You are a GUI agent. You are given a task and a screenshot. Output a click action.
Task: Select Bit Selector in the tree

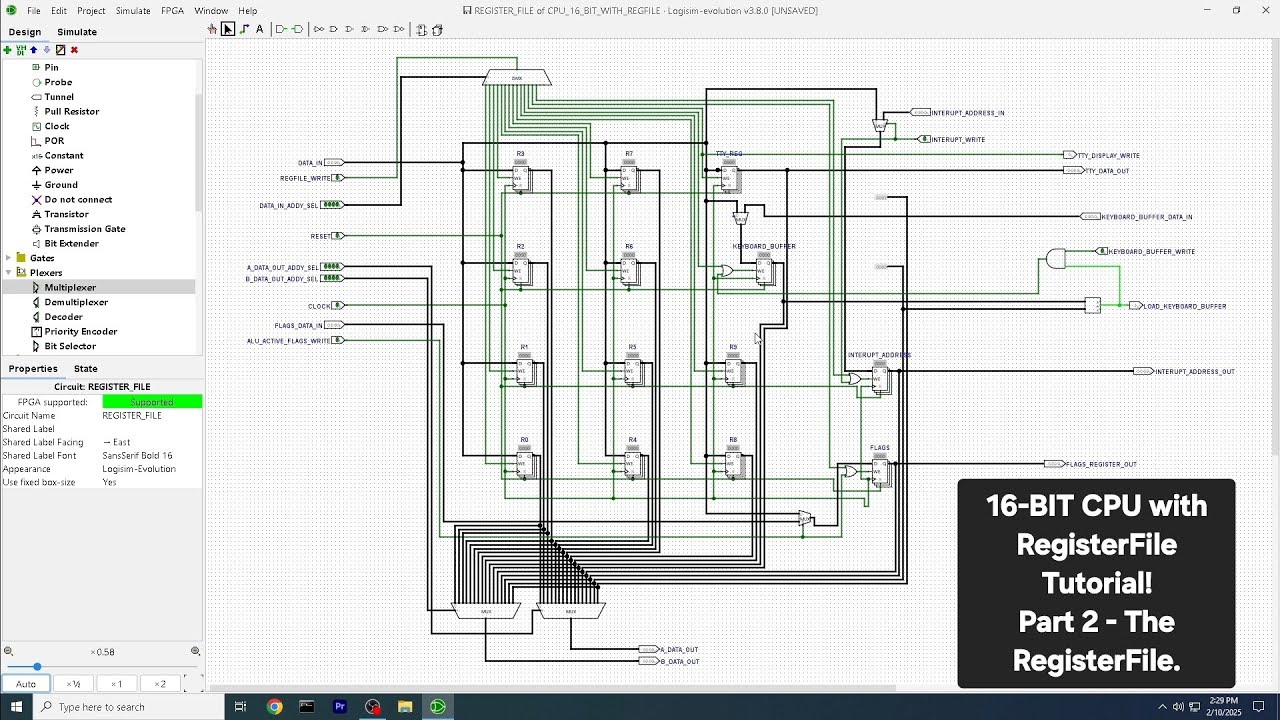[70, 346]
